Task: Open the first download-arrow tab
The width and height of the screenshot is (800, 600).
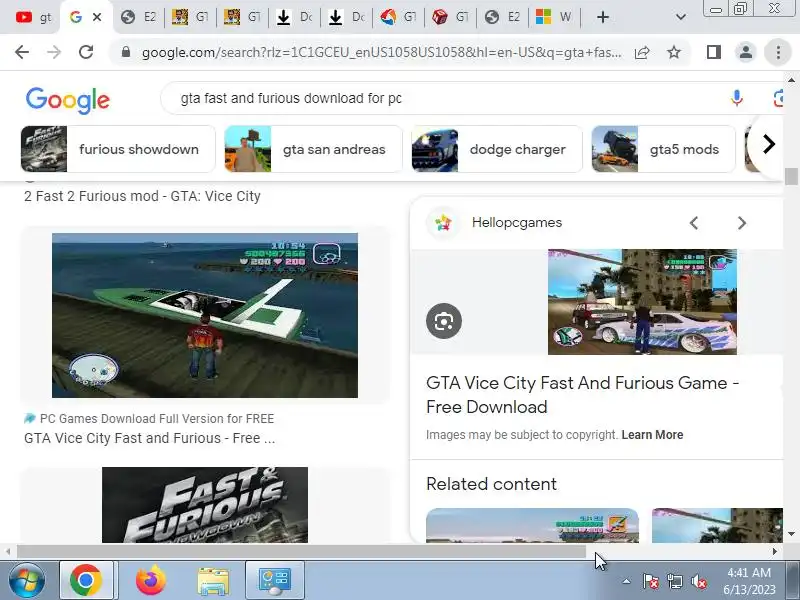Action: point(294,17)
